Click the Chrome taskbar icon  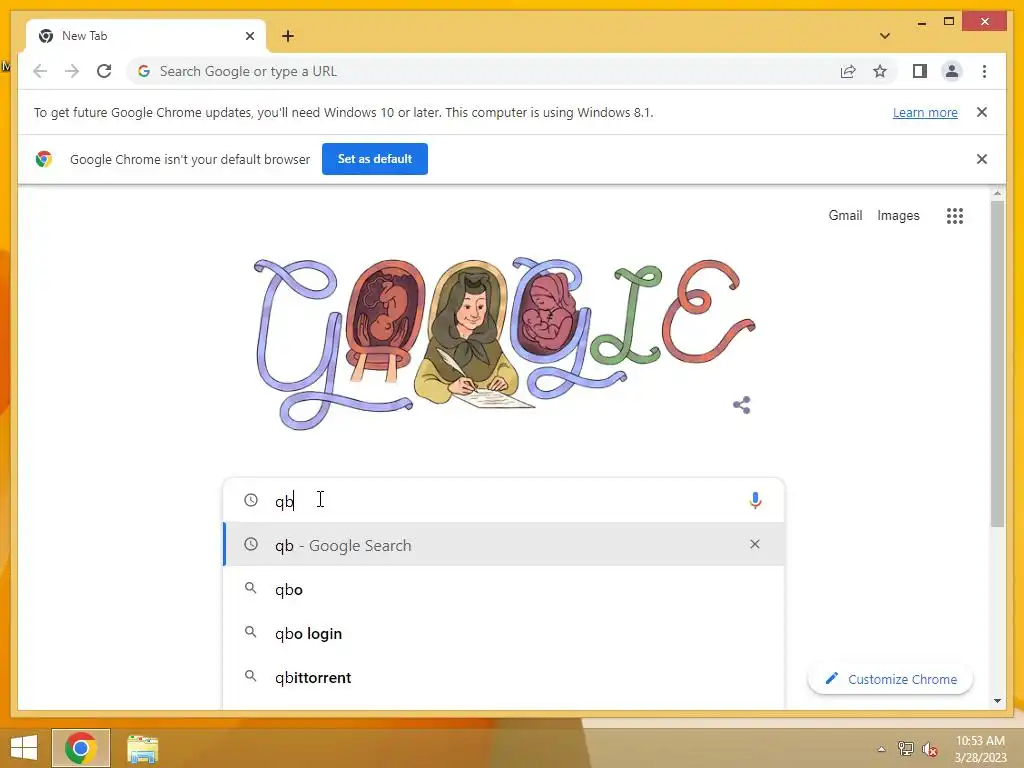coord(81,748)
